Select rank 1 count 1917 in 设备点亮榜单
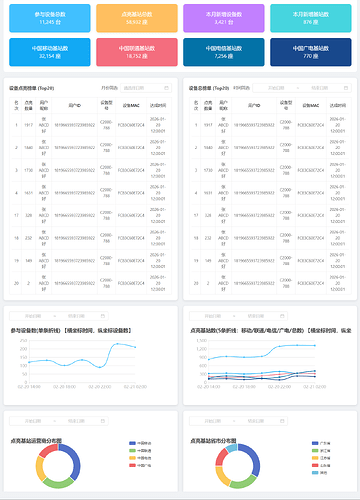The width and height of the screenshot is (360, 500). 28,125
